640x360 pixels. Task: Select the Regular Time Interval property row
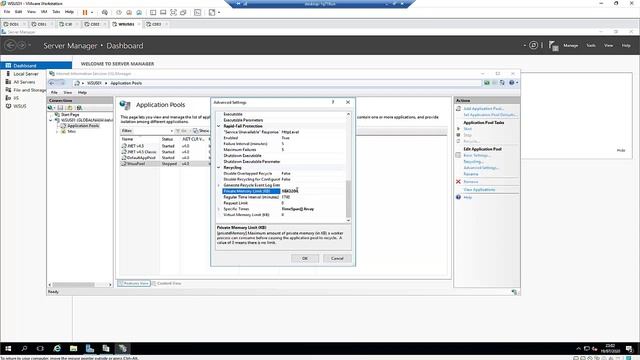284,197
